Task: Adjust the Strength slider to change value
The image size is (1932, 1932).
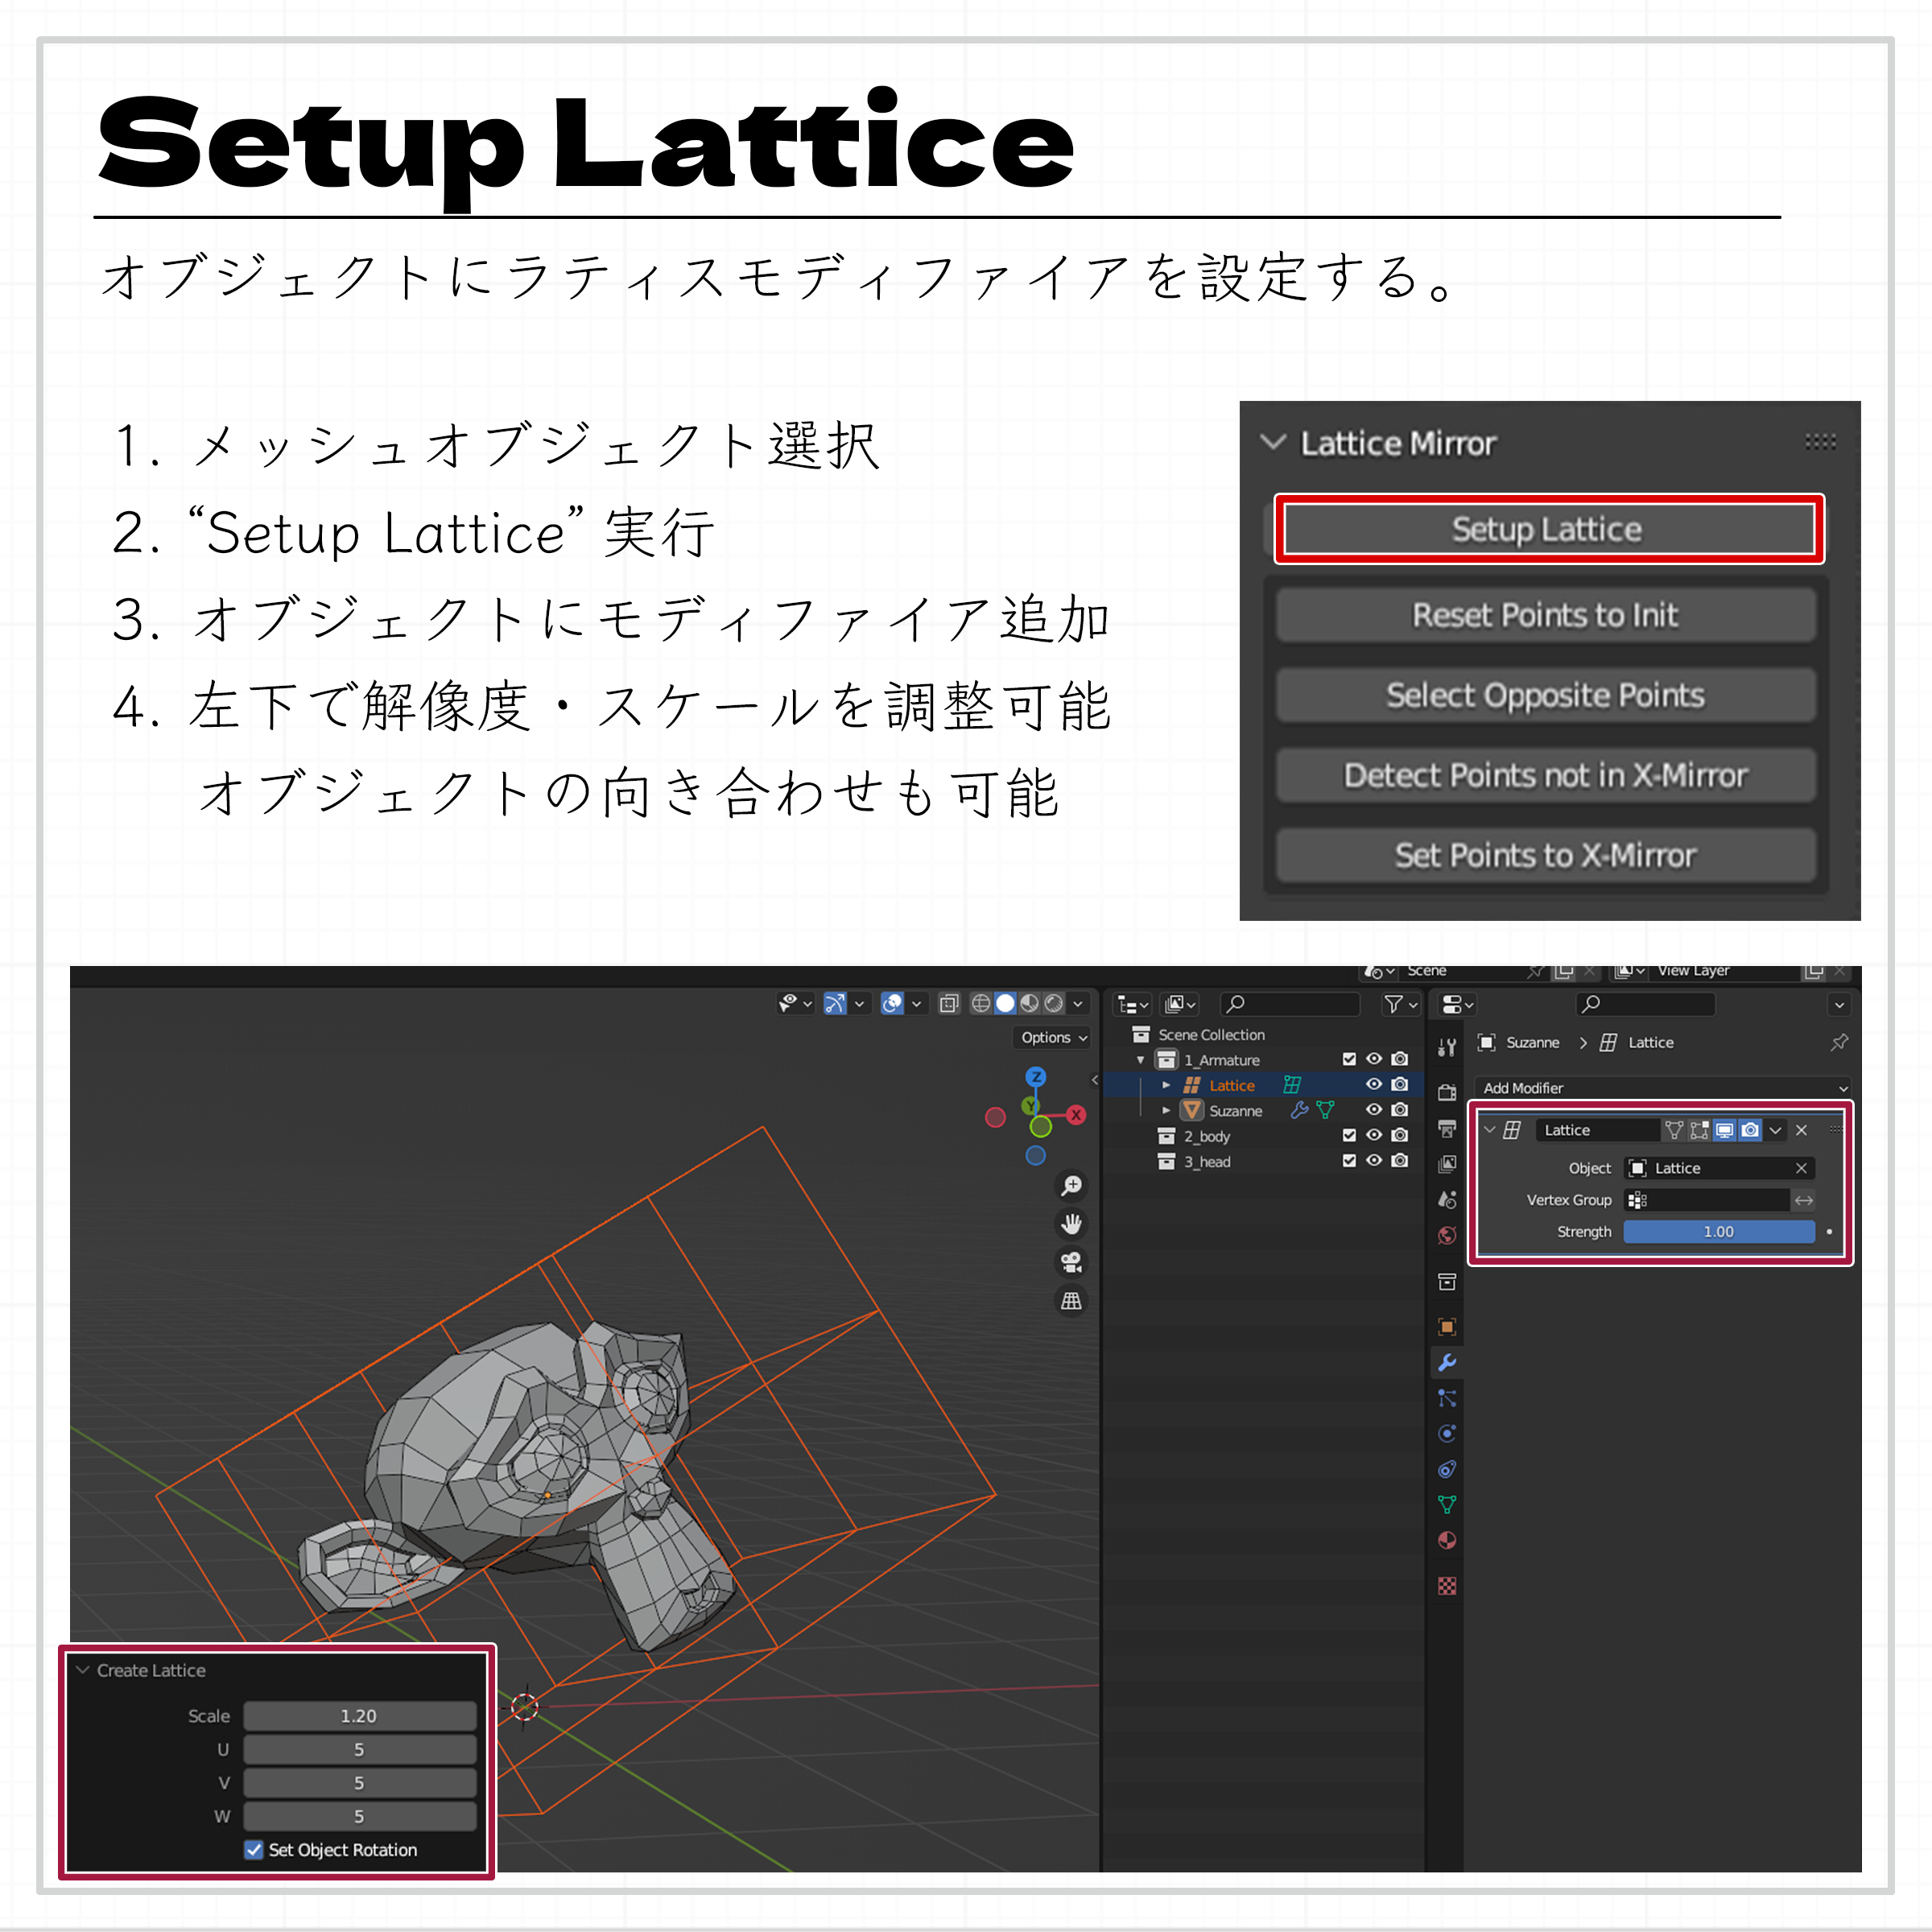Action: click(x=1718, y=1231)
